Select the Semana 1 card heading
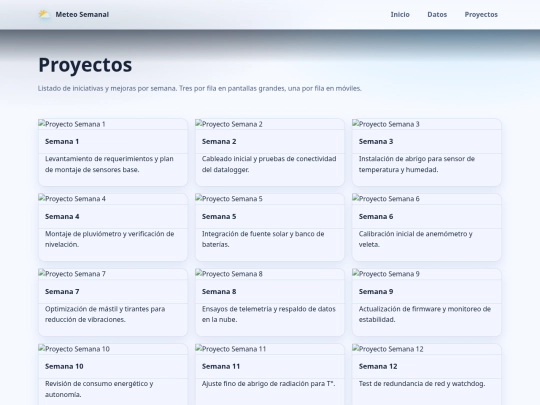Viewport: 540px width, 405px height. point(62,142)
